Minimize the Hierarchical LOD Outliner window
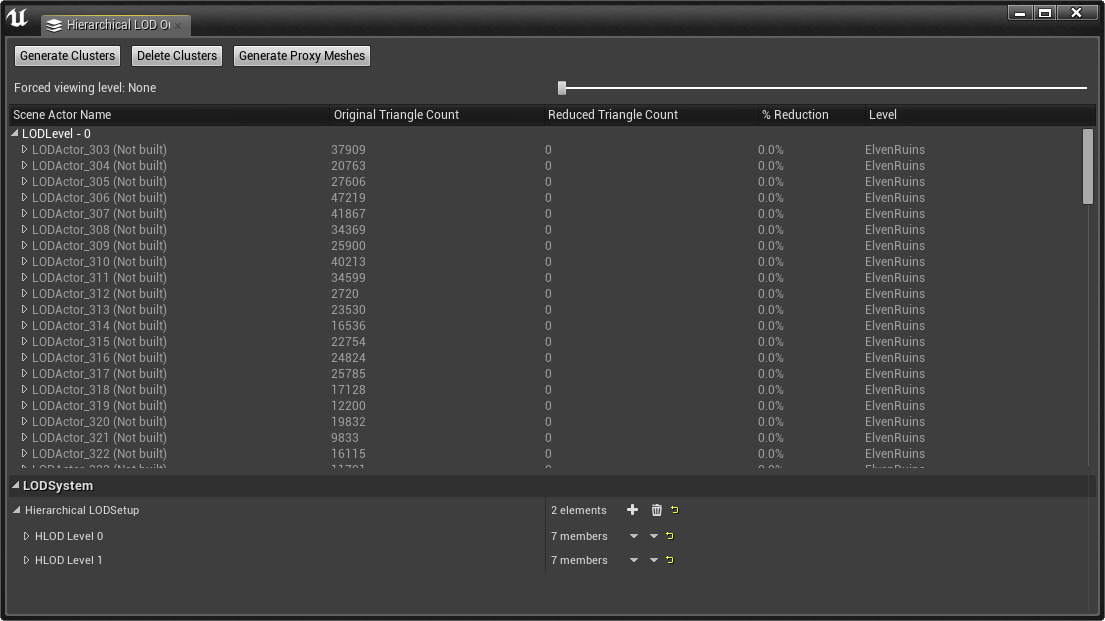The height and width of the screenshot is (621, 1105). tap(1020, 13)
